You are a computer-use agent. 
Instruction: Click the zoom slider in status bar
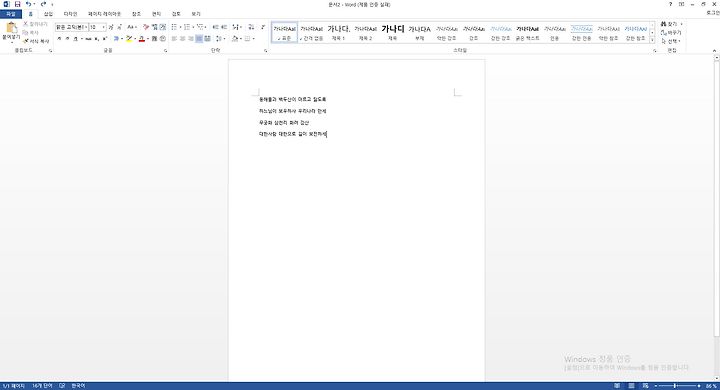point(678,386)
